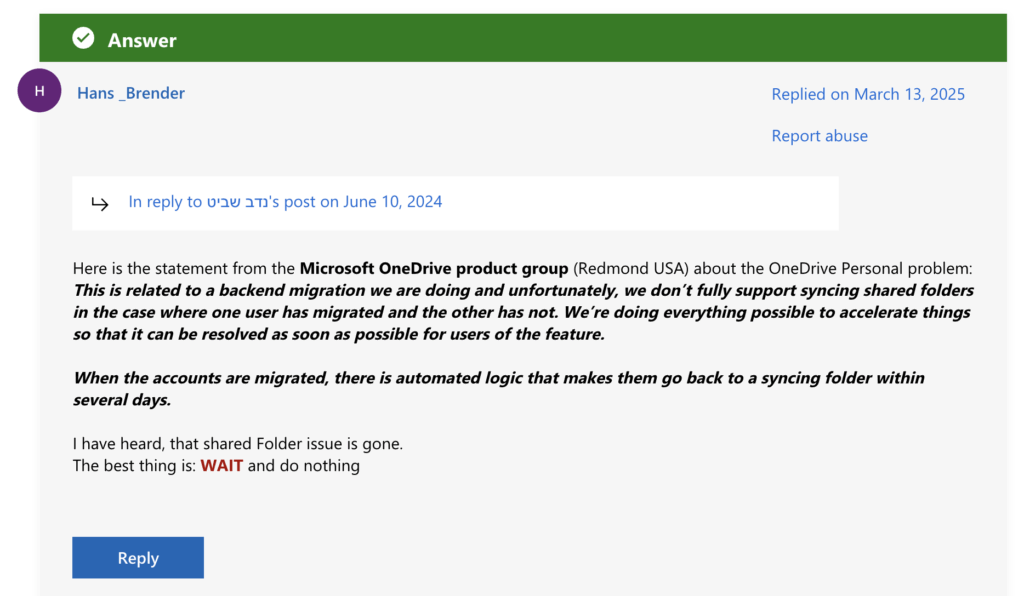Viewport: 1024px width, 596px height.
Task: Open the Replied on March 13, 2025 link
Action: tap(868, 94)
